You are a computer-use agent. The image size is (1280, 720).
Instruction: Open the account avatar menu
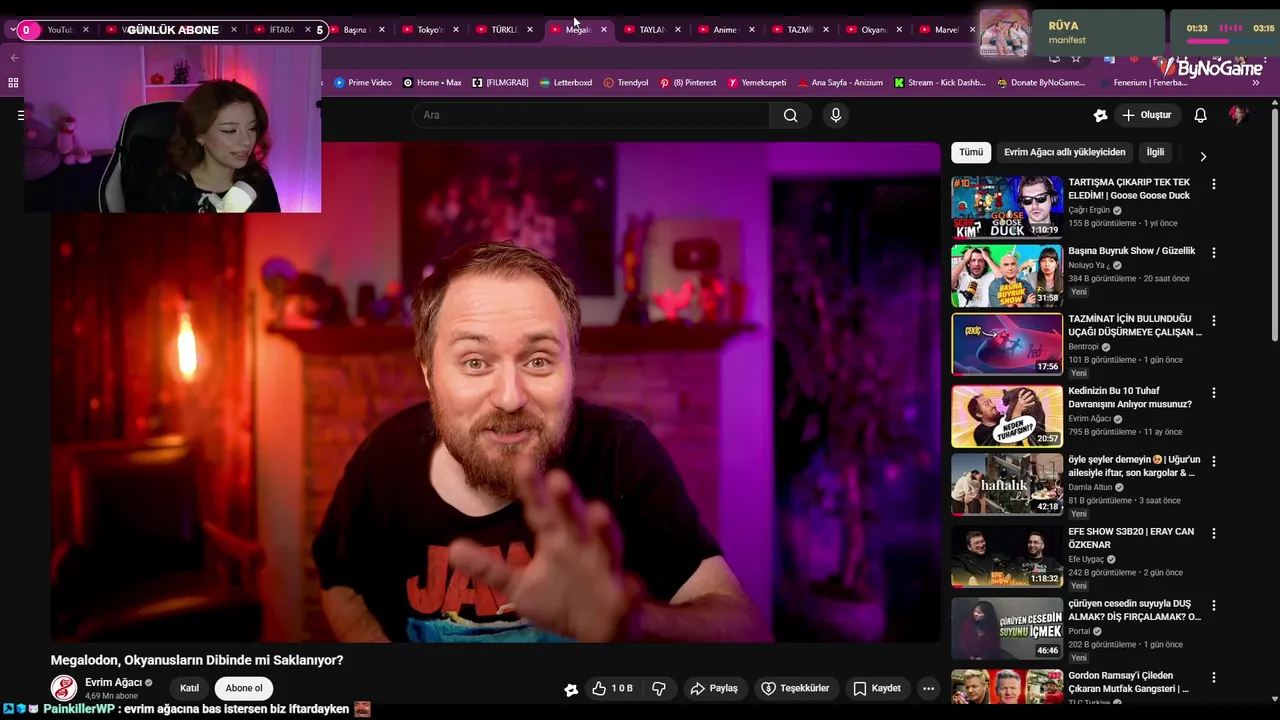tap(1238, 115)
